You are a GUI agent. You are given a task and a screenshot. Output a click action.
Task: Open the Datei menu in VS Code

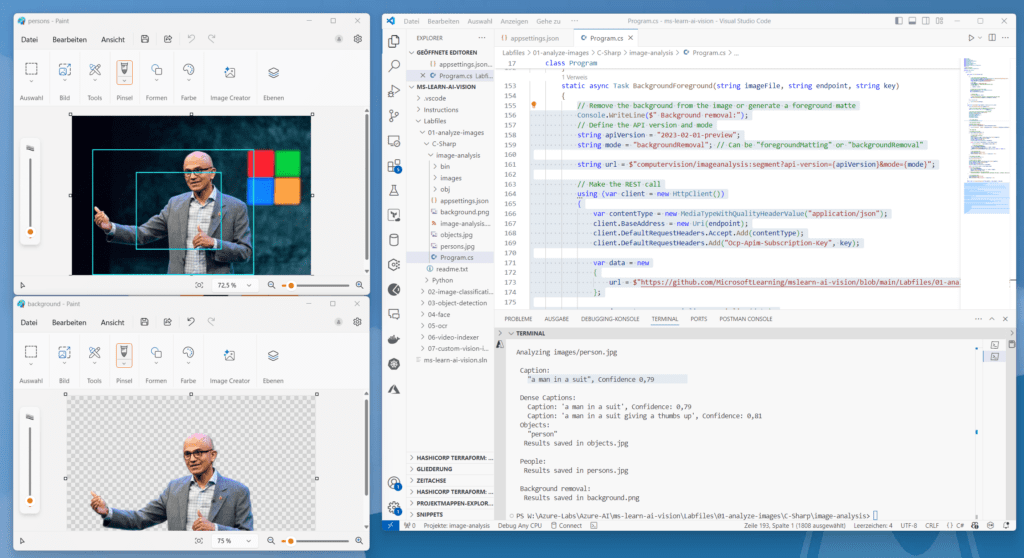(411, 21)
